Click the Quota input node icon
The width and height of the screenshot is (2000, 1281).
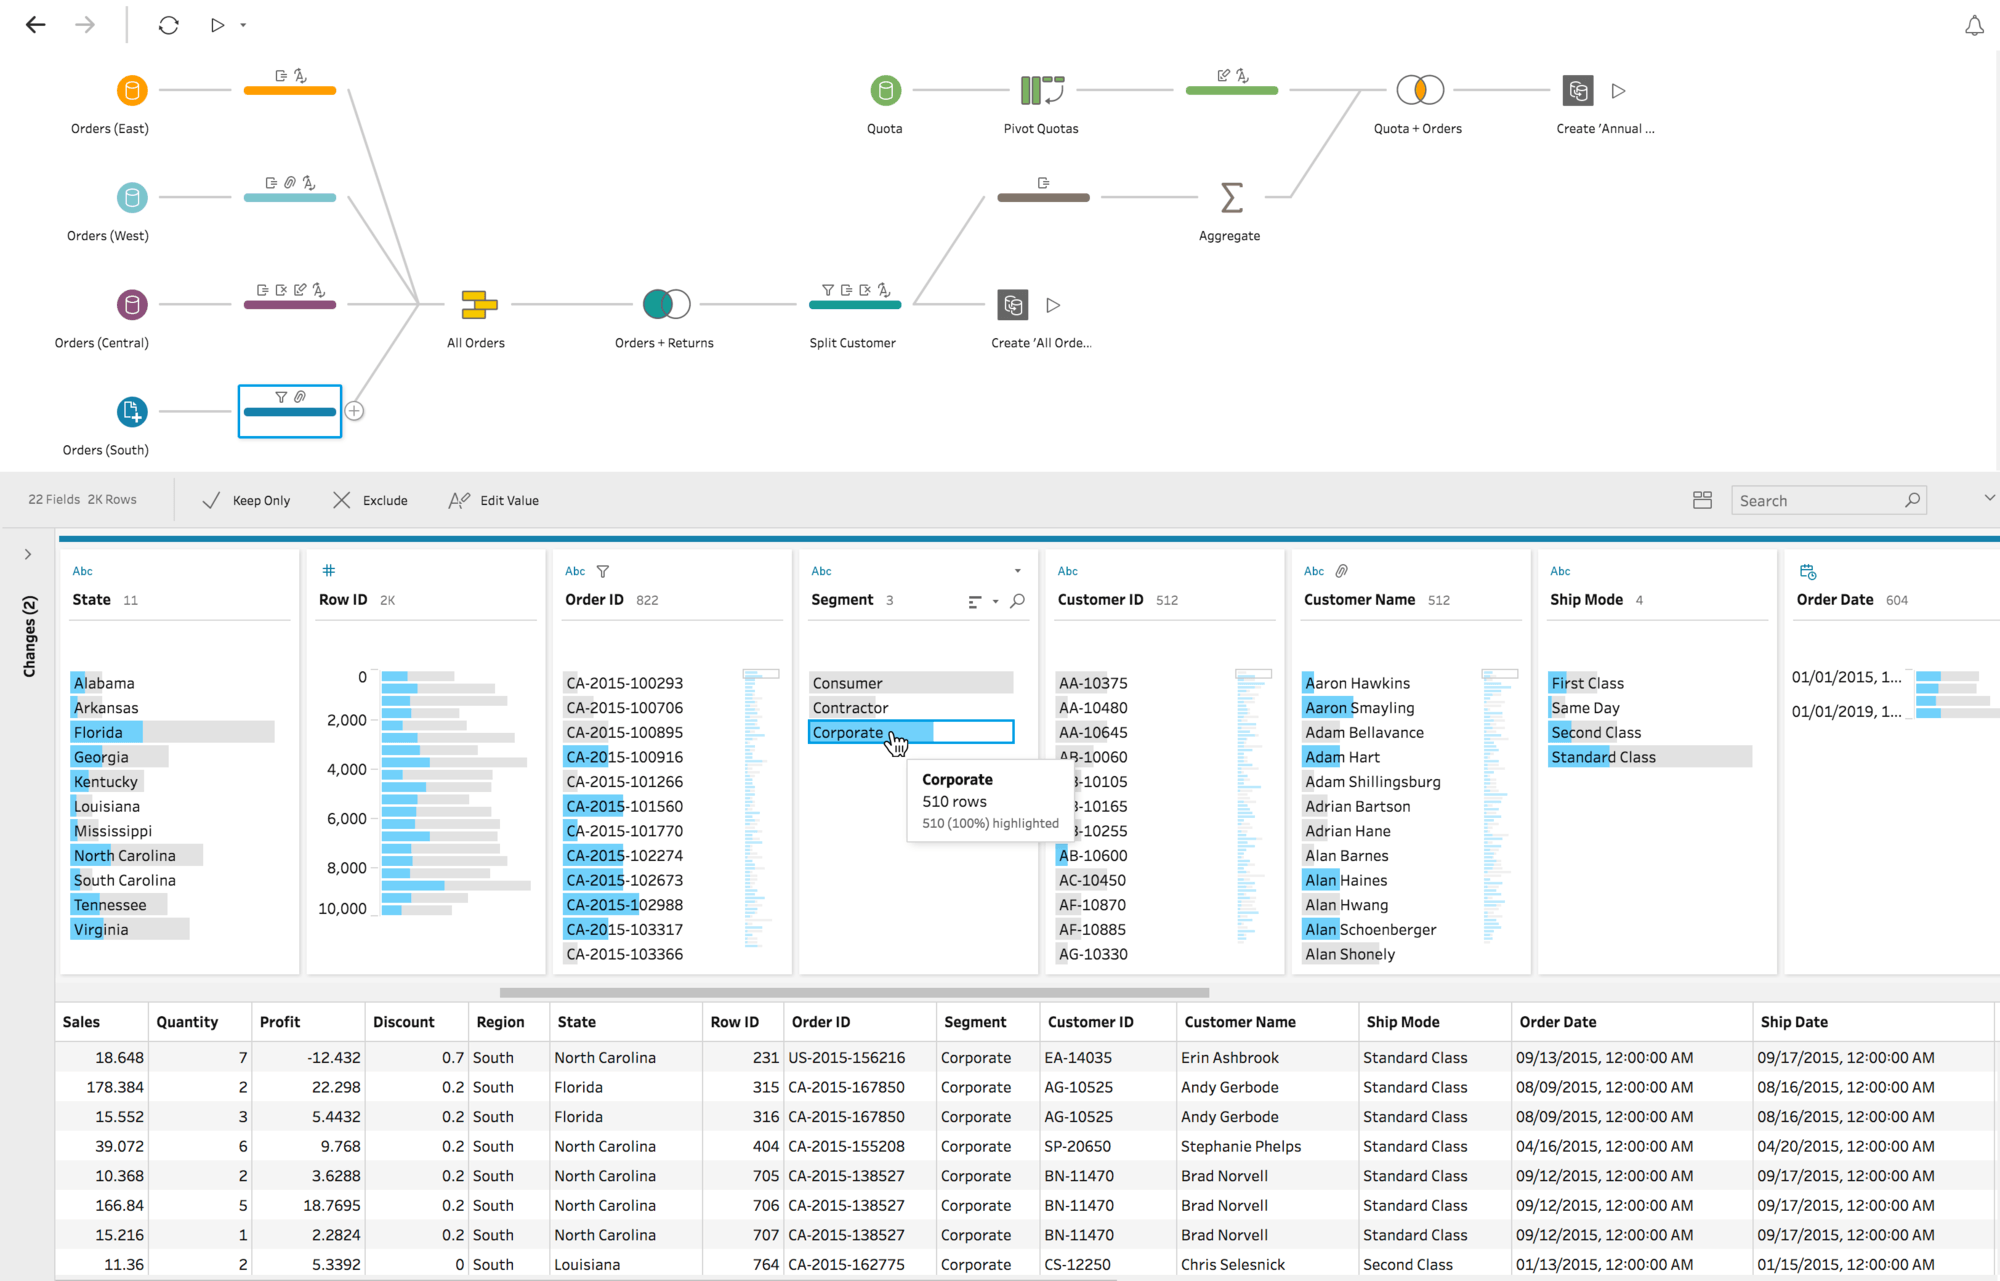[x=885, y=90]
